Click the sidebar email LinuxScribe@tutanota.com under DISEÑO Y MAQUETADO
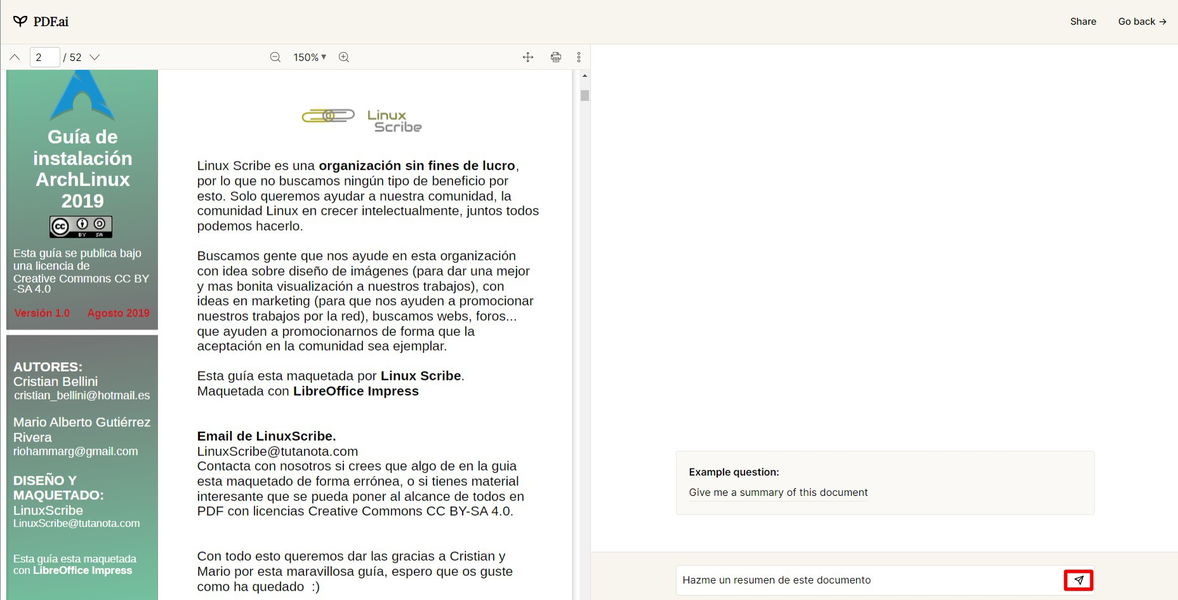 coord(77,523)
